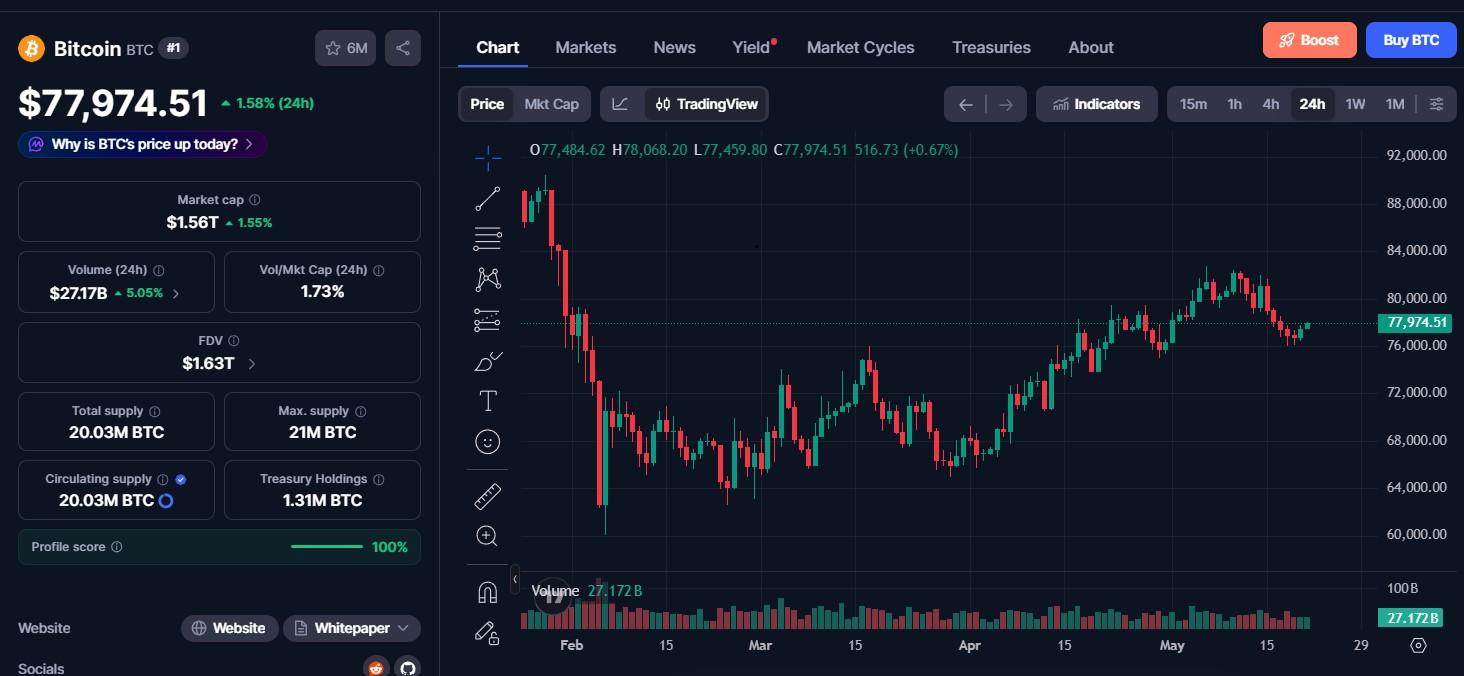Image resolution: width=1464 pixels, height=676 pixels.
Task: Switch to simple line chart view
Action: [x=621, y=104]
